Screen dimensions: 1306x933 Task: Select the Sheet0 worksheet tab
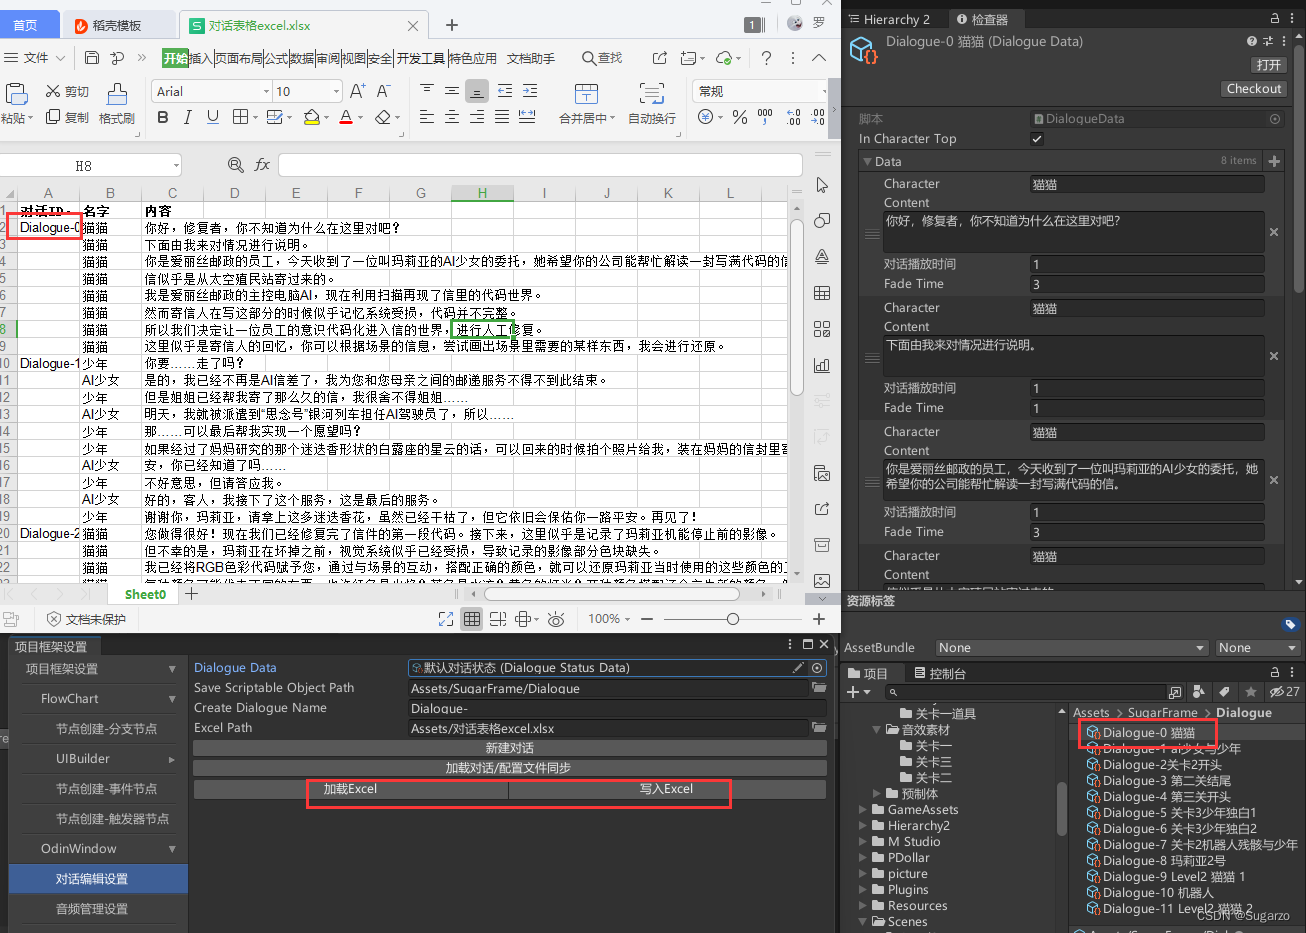click(x=145, y=594)
